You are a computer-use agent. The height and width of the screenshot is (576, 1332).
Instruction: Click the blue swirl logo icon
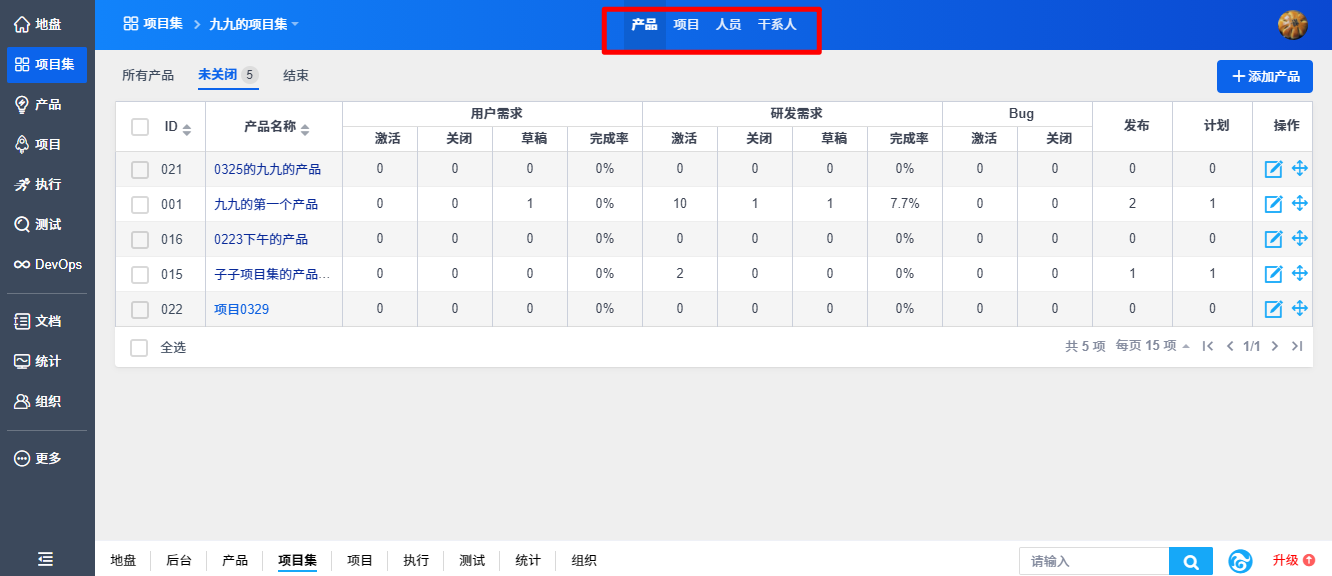[x=1241, y=562]
